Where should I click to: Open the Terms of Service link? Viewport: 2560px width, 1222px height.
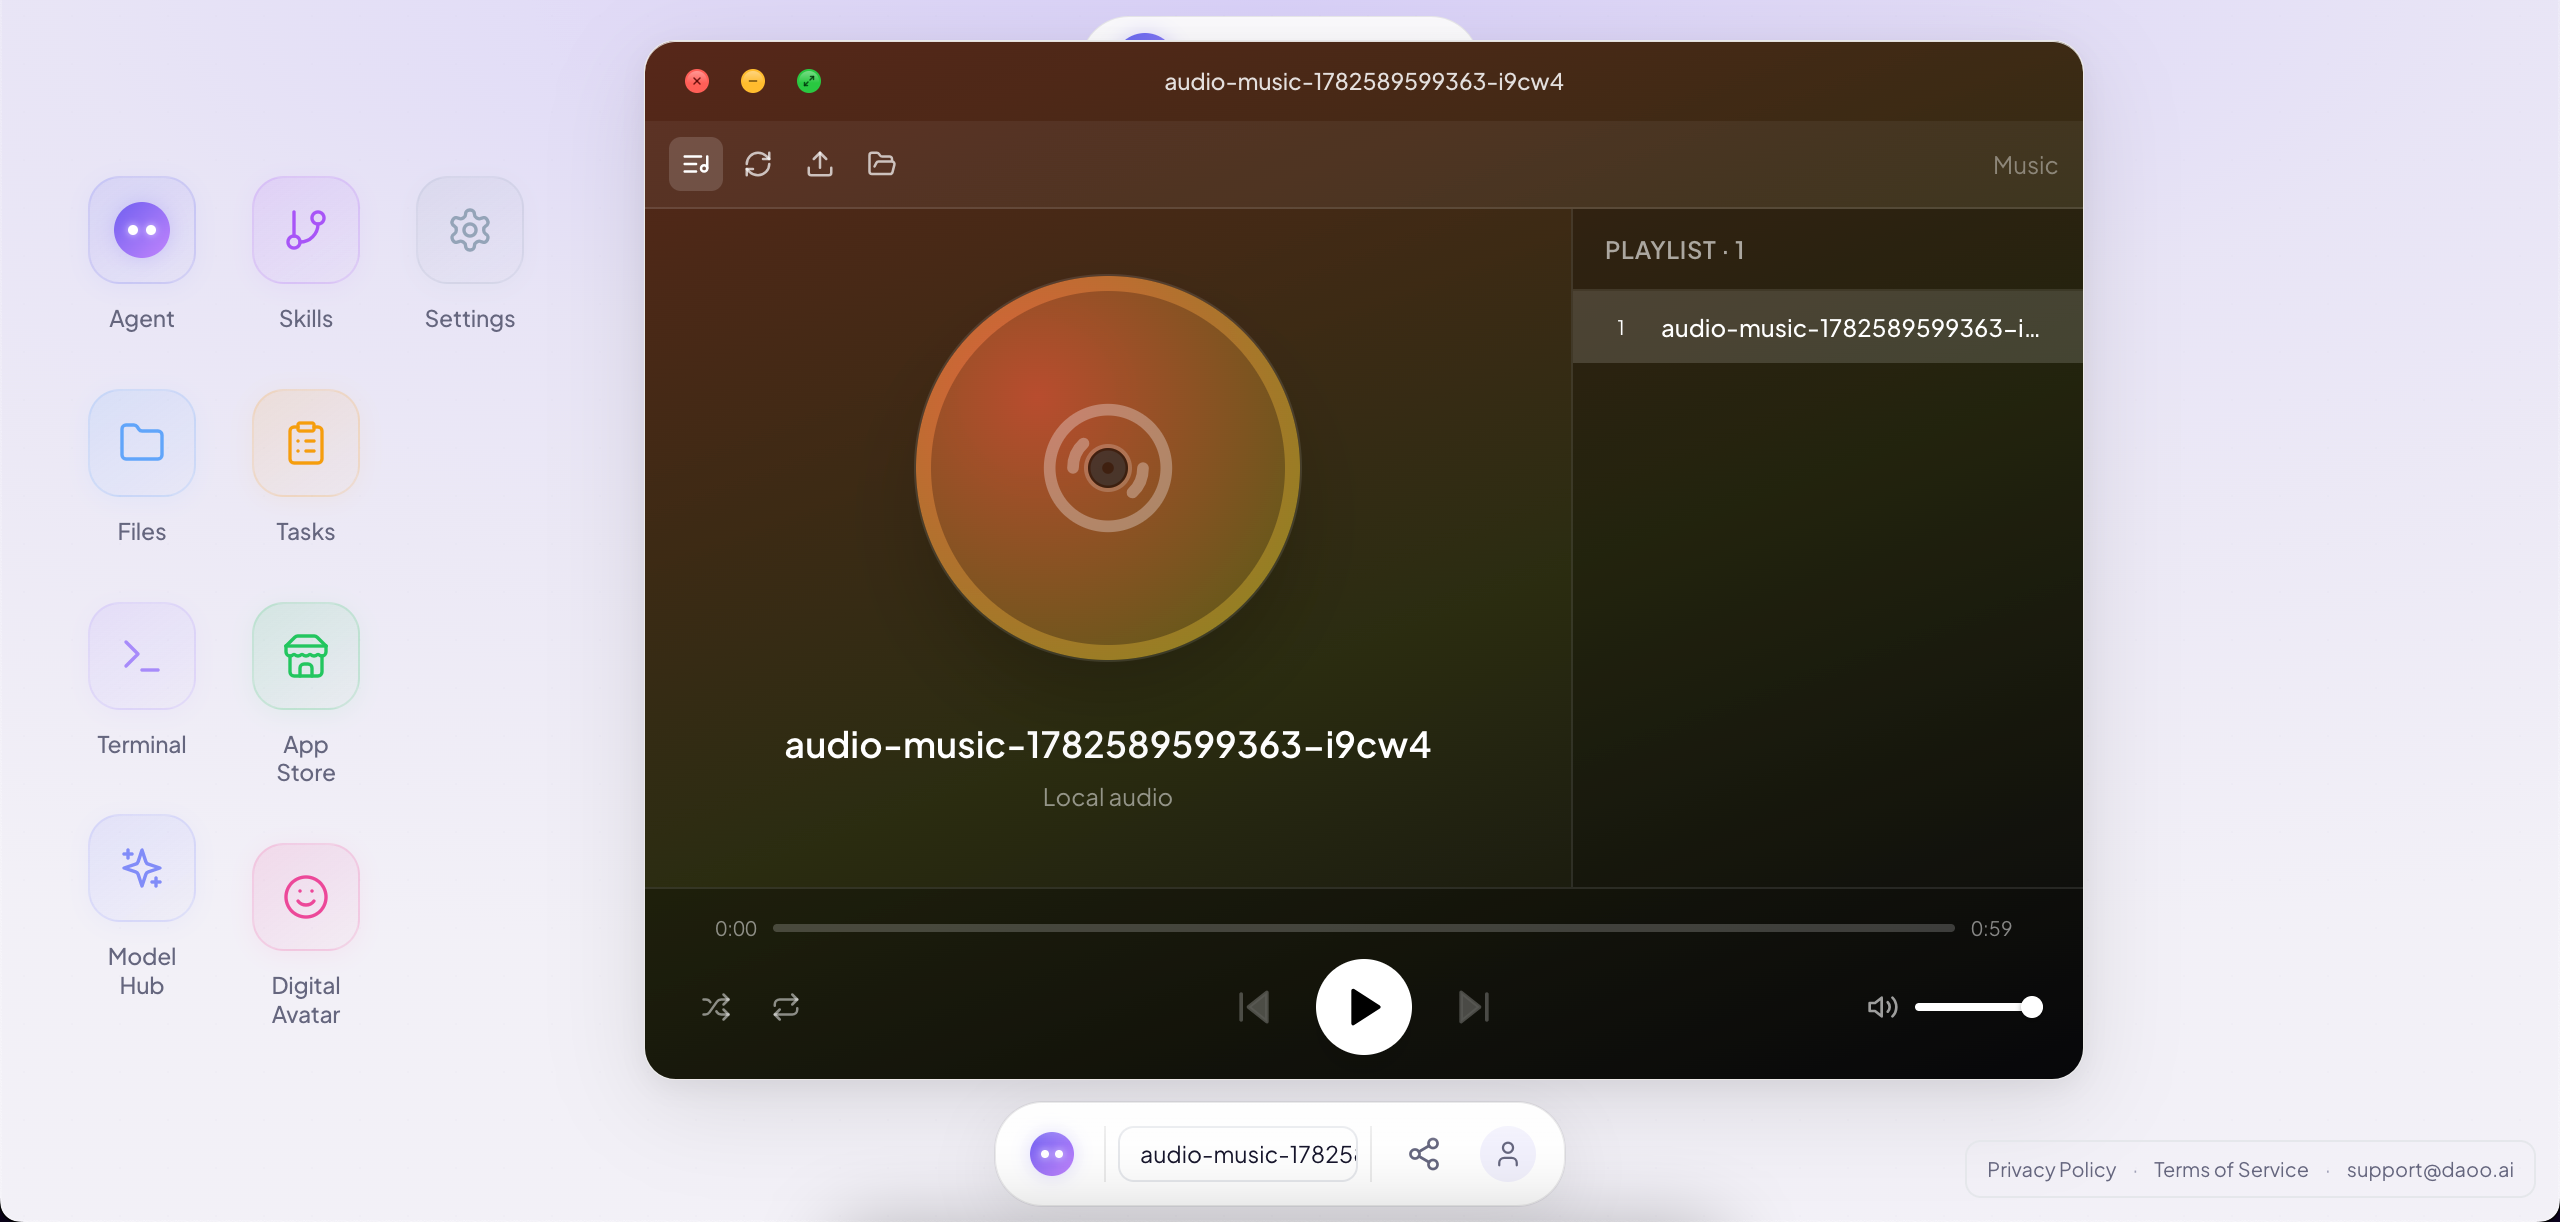point(2231,1170)
